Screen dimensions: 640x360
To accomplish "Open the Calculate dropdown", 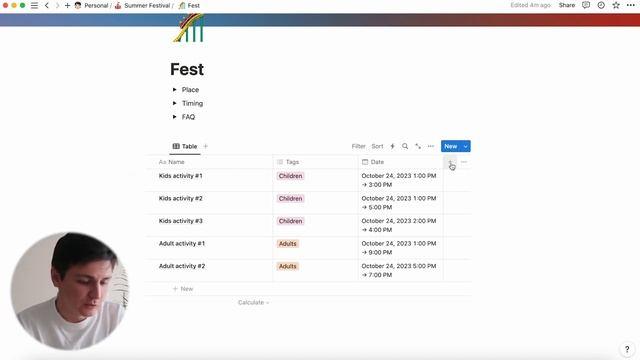I will point(253,302).
